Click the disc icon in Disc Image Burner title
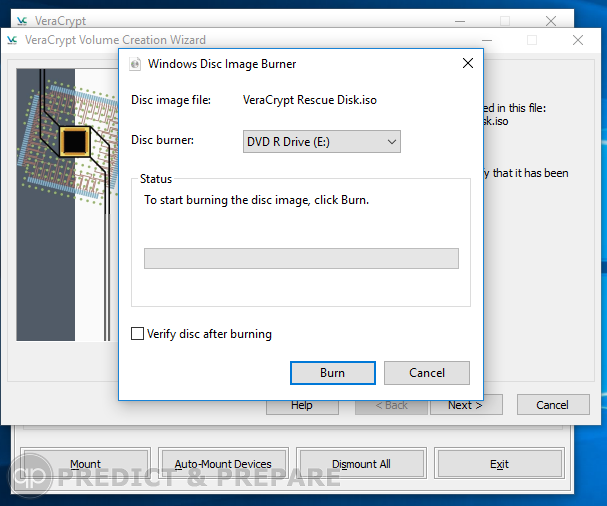This screenshot has height=506, width=607. pos(135,64)
